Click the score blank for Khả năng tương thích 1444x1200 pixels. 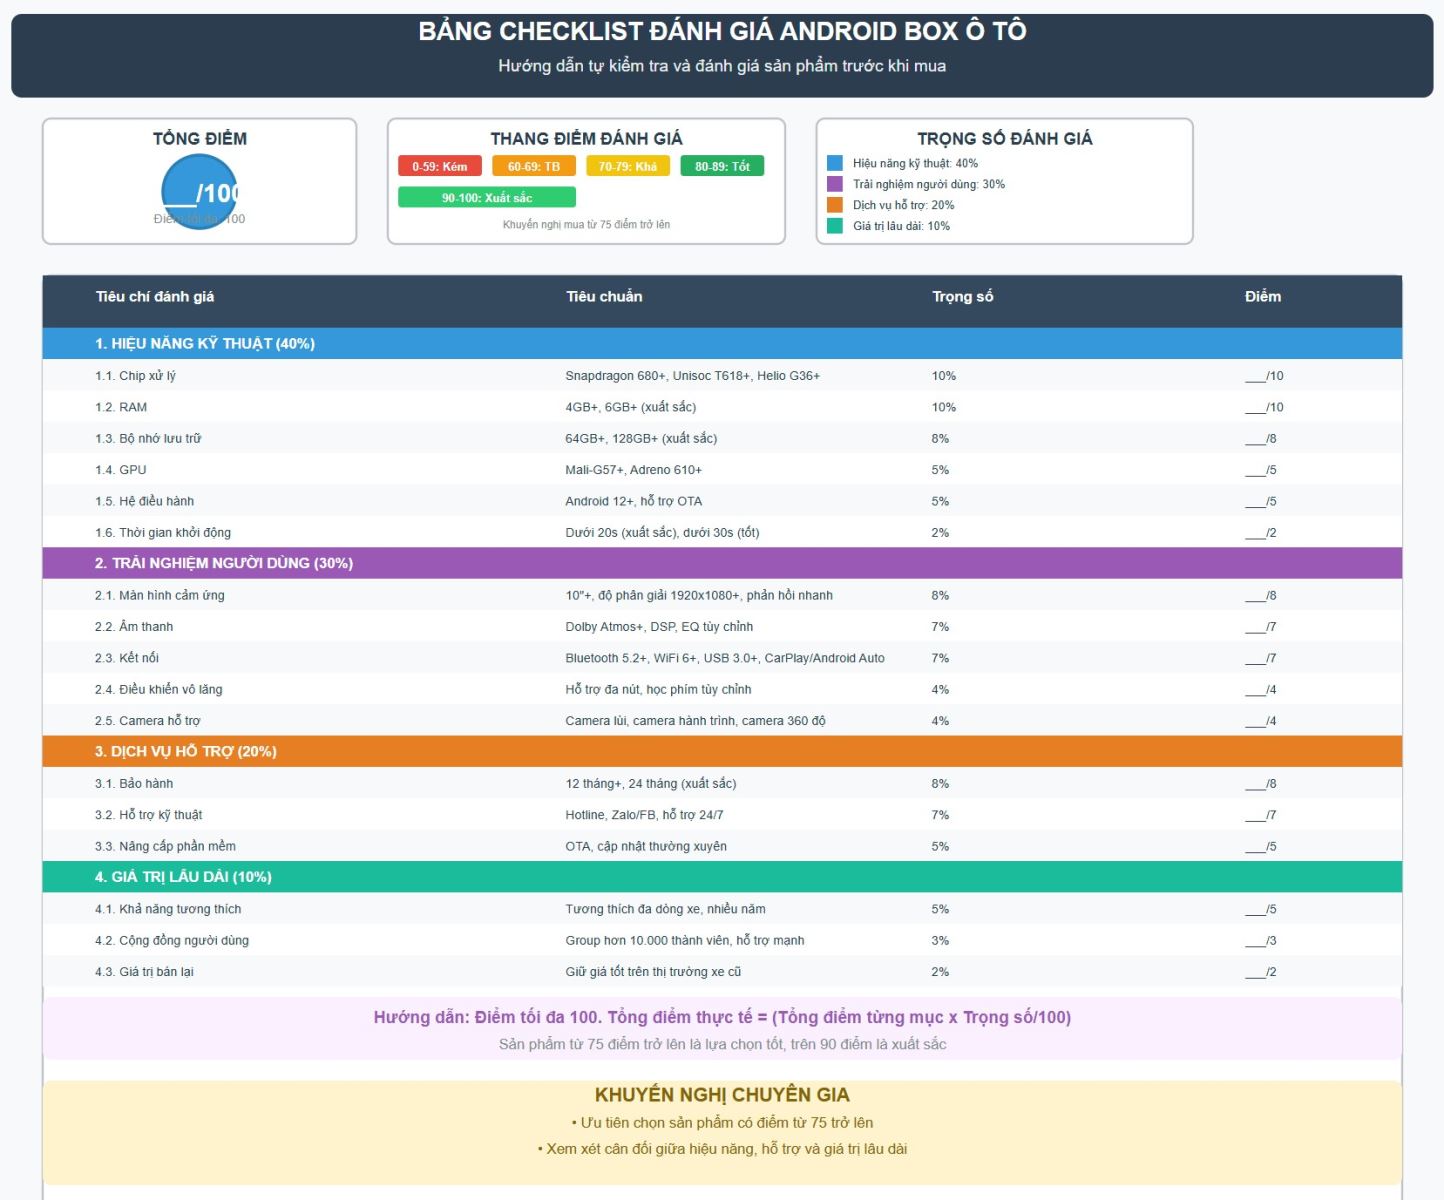(1261, 909)
